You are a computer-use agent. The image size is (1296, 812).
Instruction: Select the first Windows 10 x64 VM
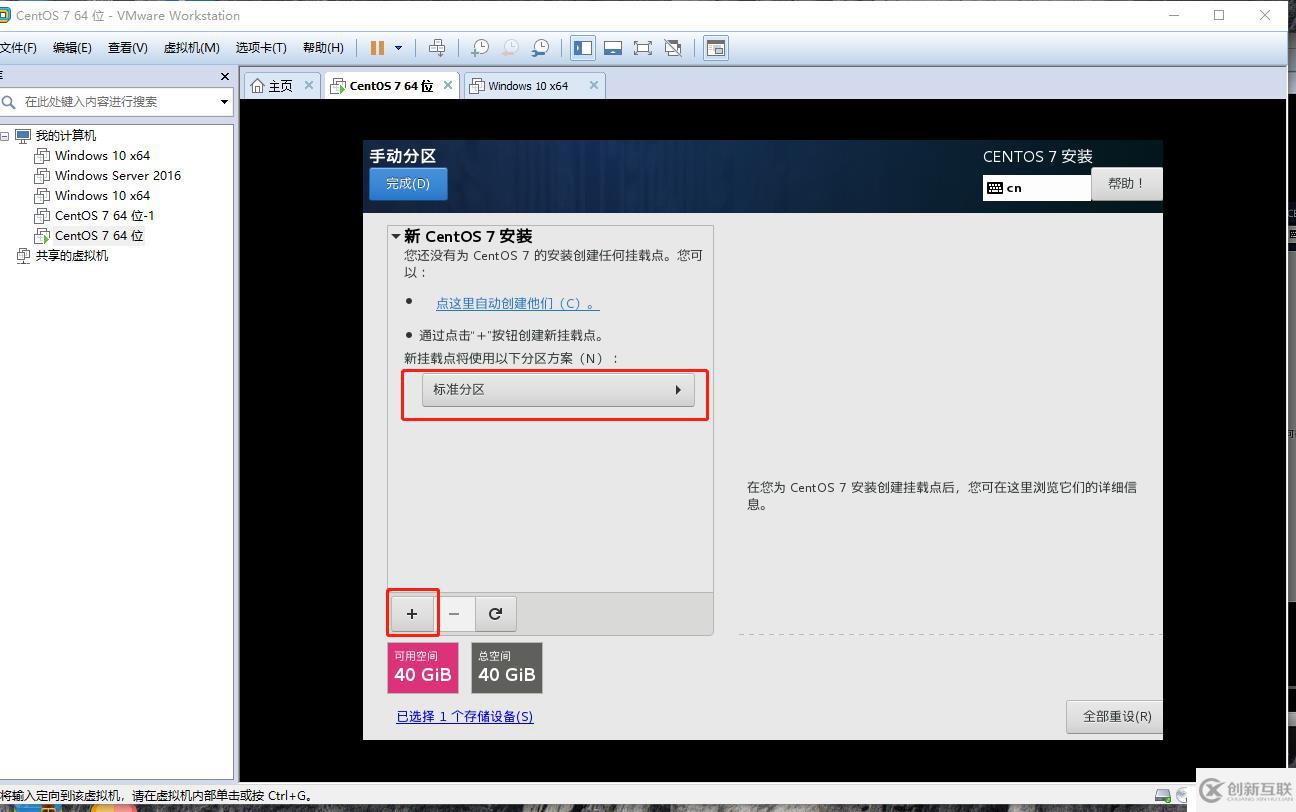pyautogui.click(x=102, y=156)
